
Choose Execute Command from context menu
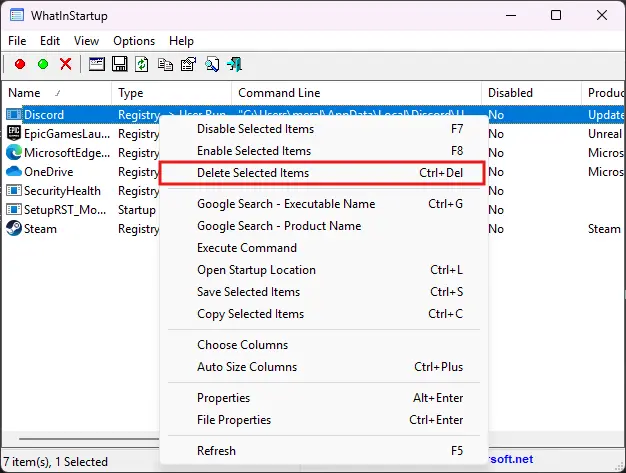click(x=323, y=248)
